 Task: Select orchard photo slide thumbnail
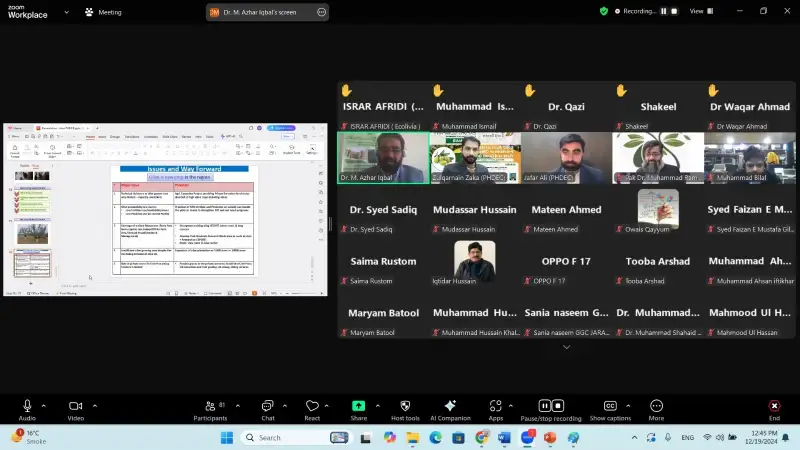(32, 234)
